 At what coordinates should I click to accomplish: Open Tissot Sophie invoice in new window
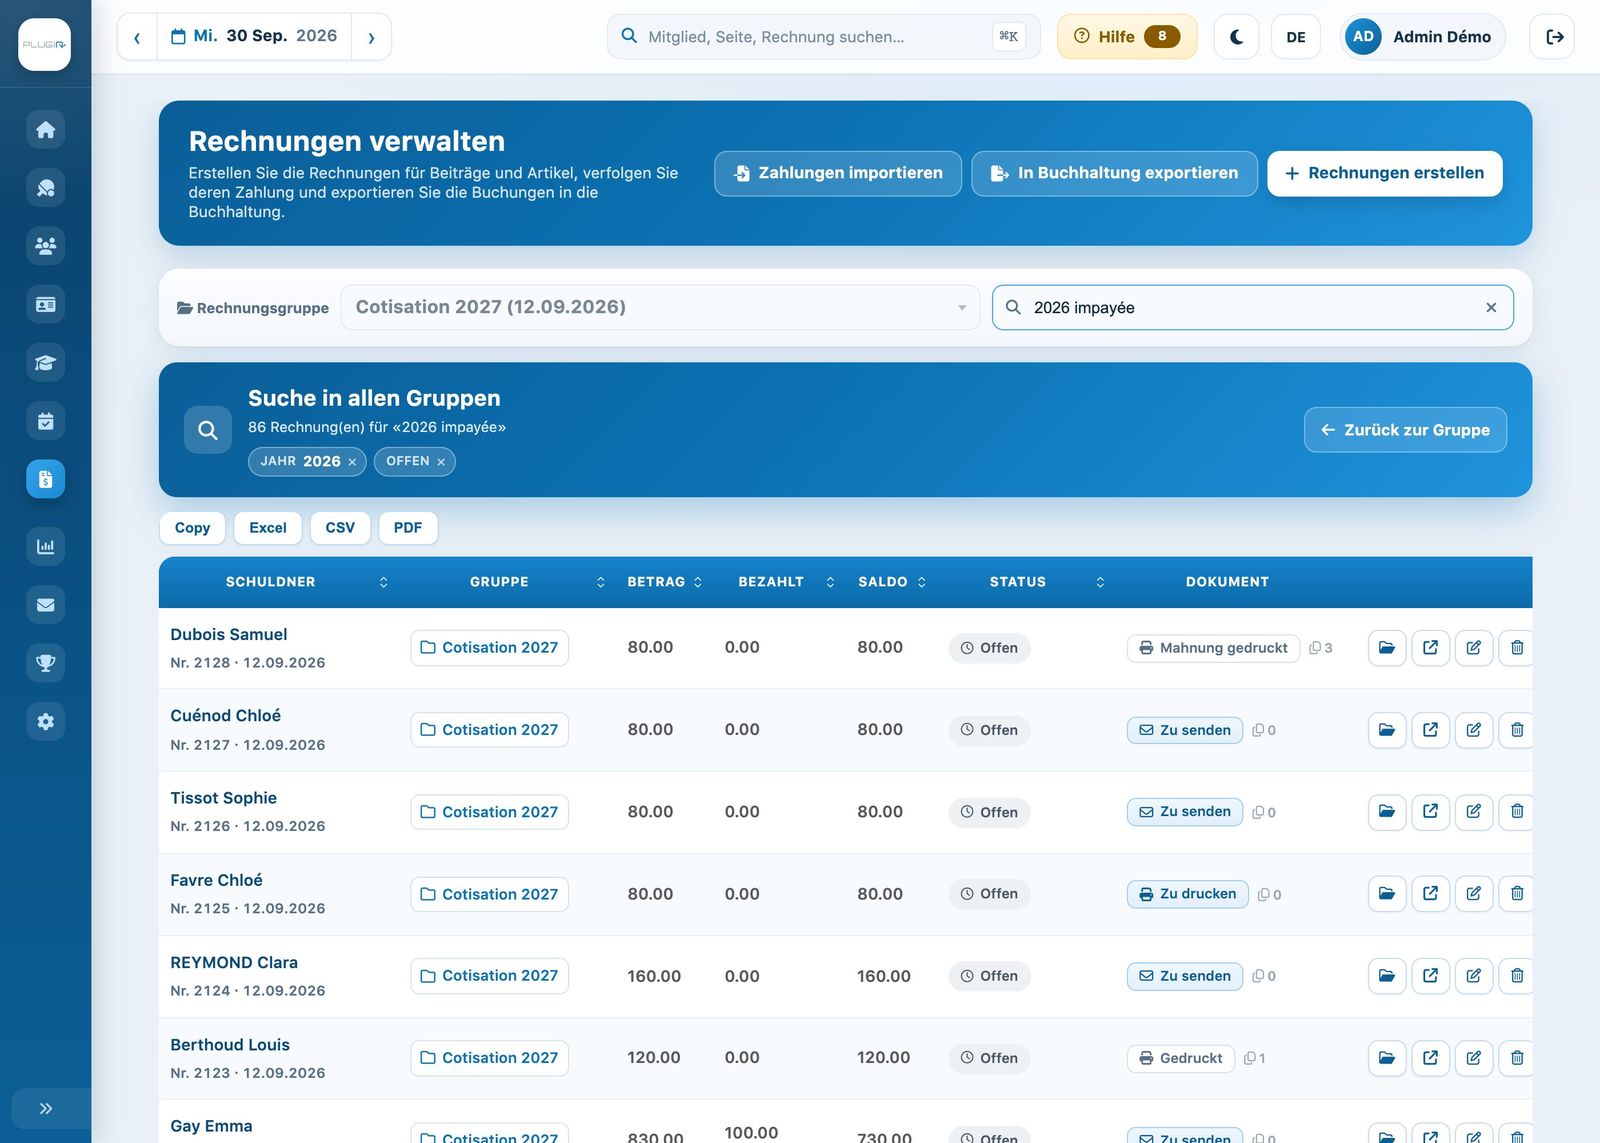tap(1430, 812)
